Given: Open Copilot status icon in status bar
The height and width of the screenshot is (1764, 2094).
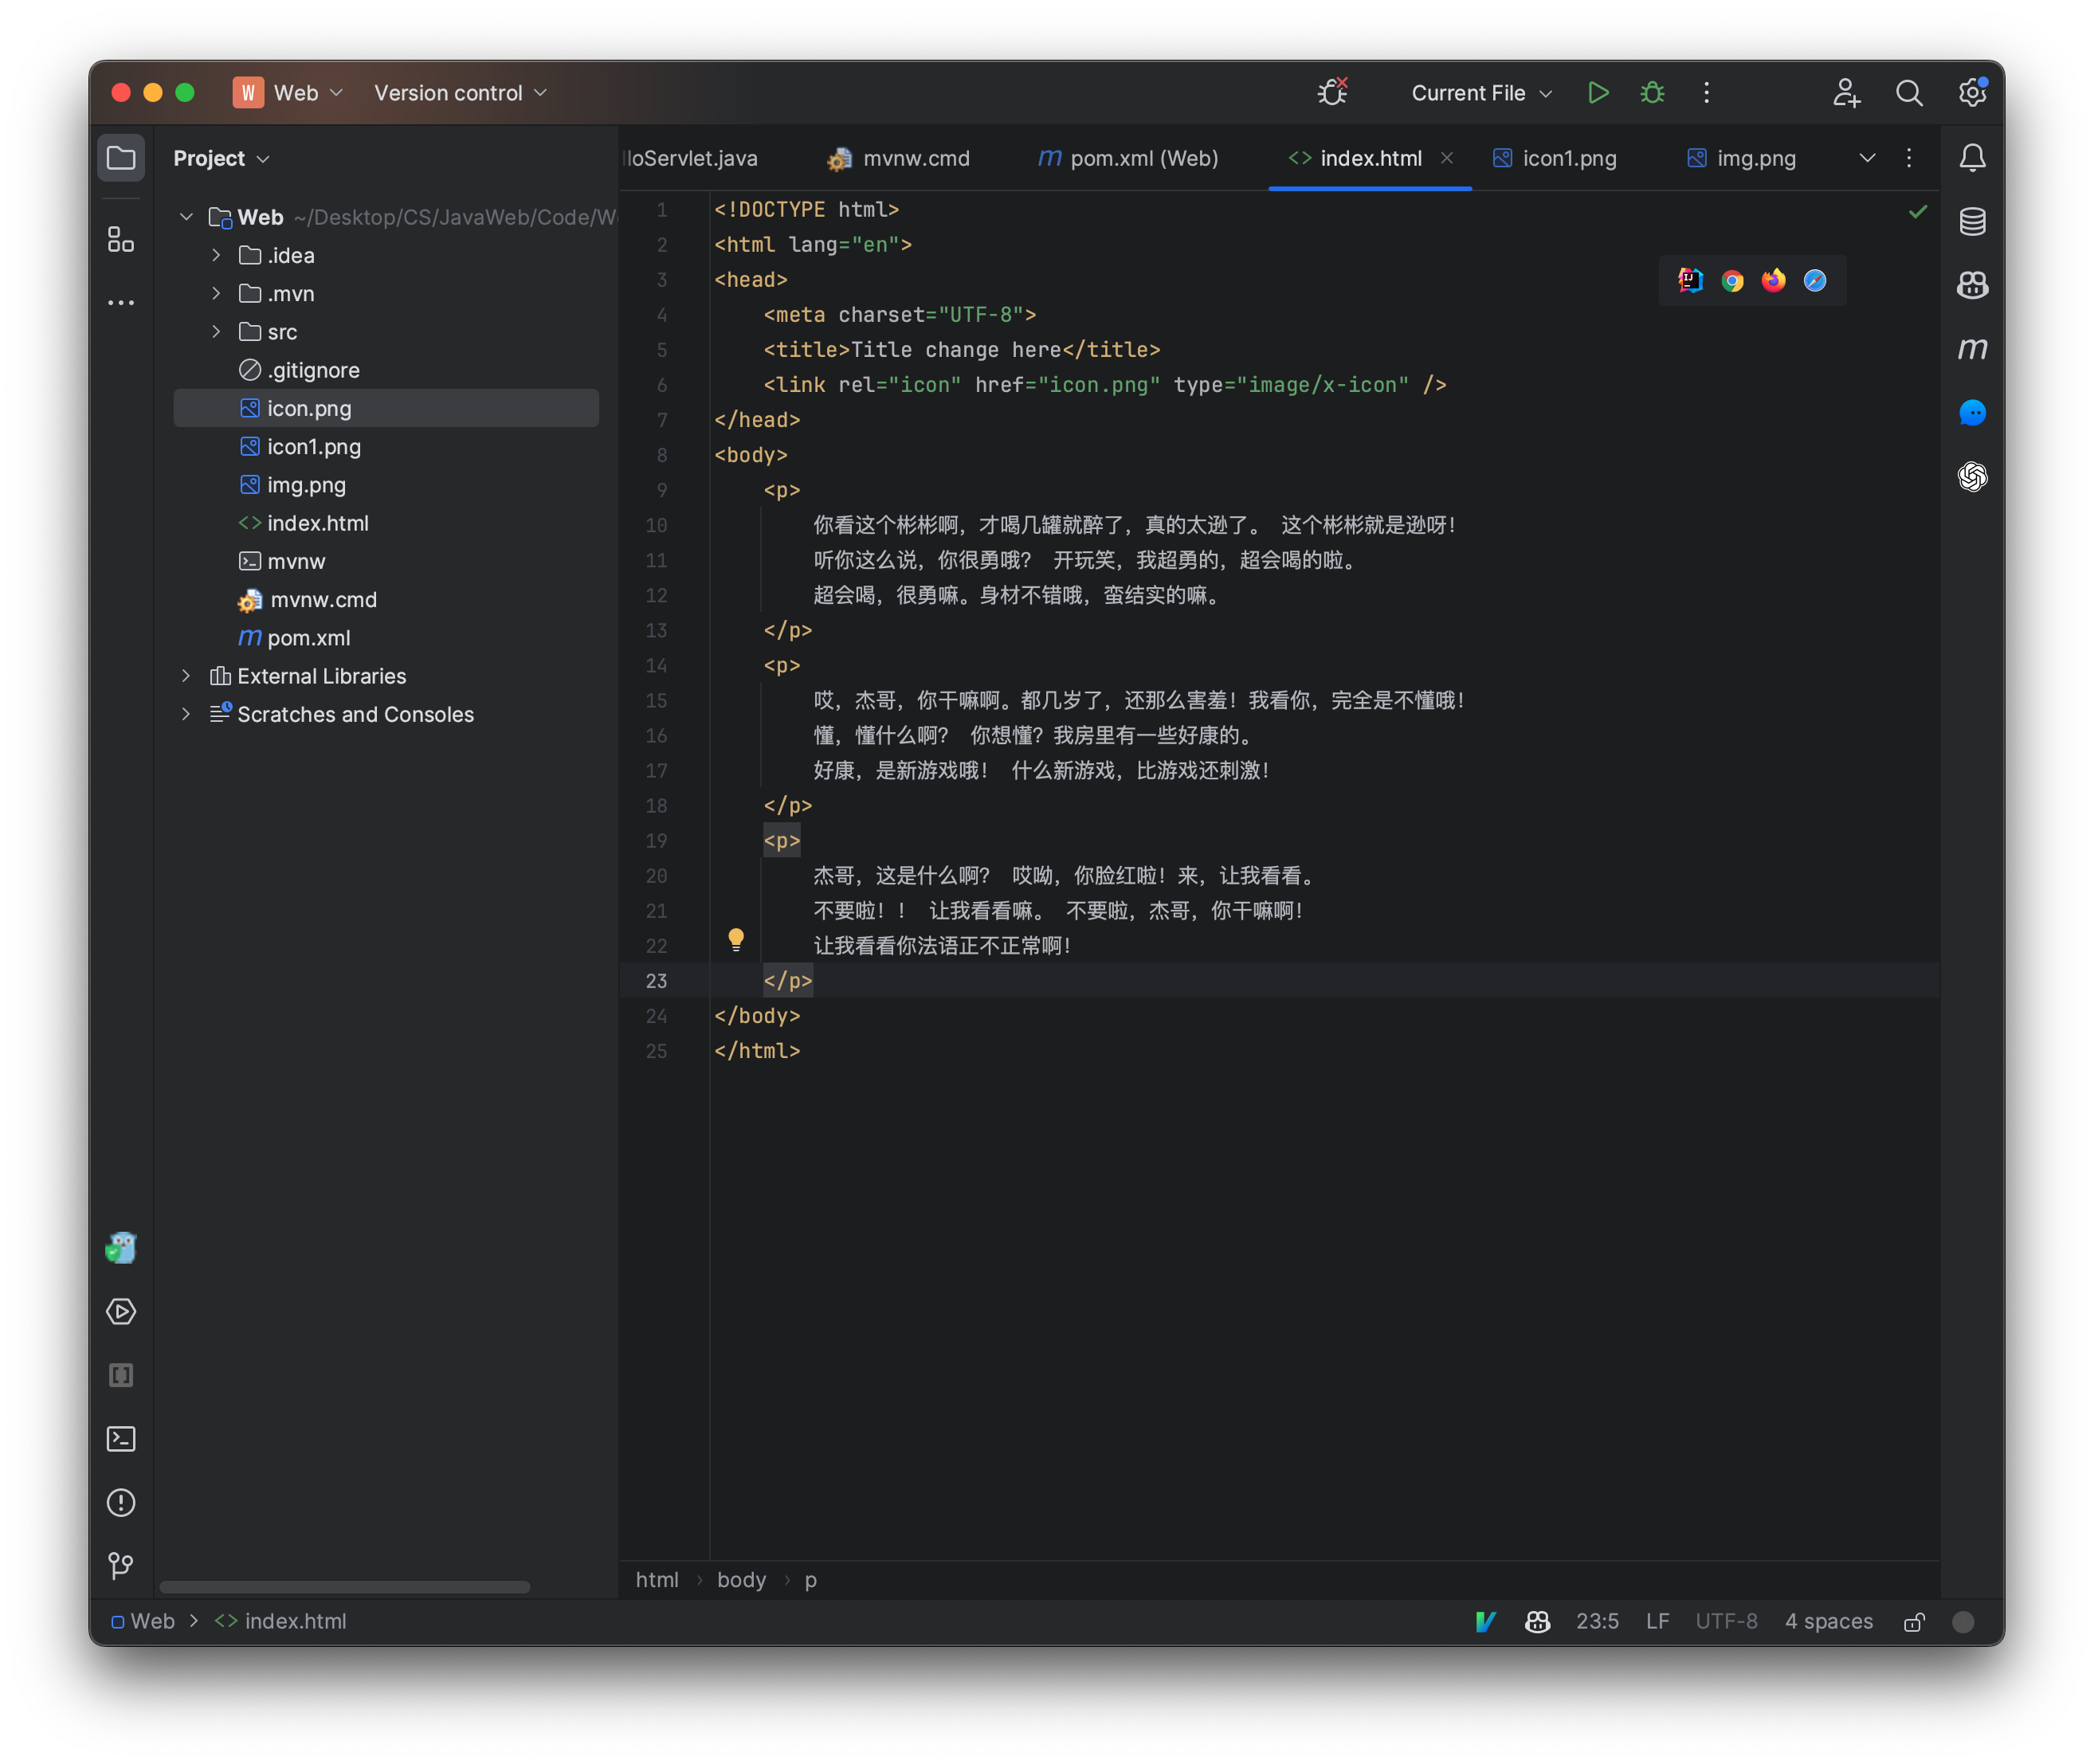Looking at the screenshot, I should [x=1537, y=1621].
